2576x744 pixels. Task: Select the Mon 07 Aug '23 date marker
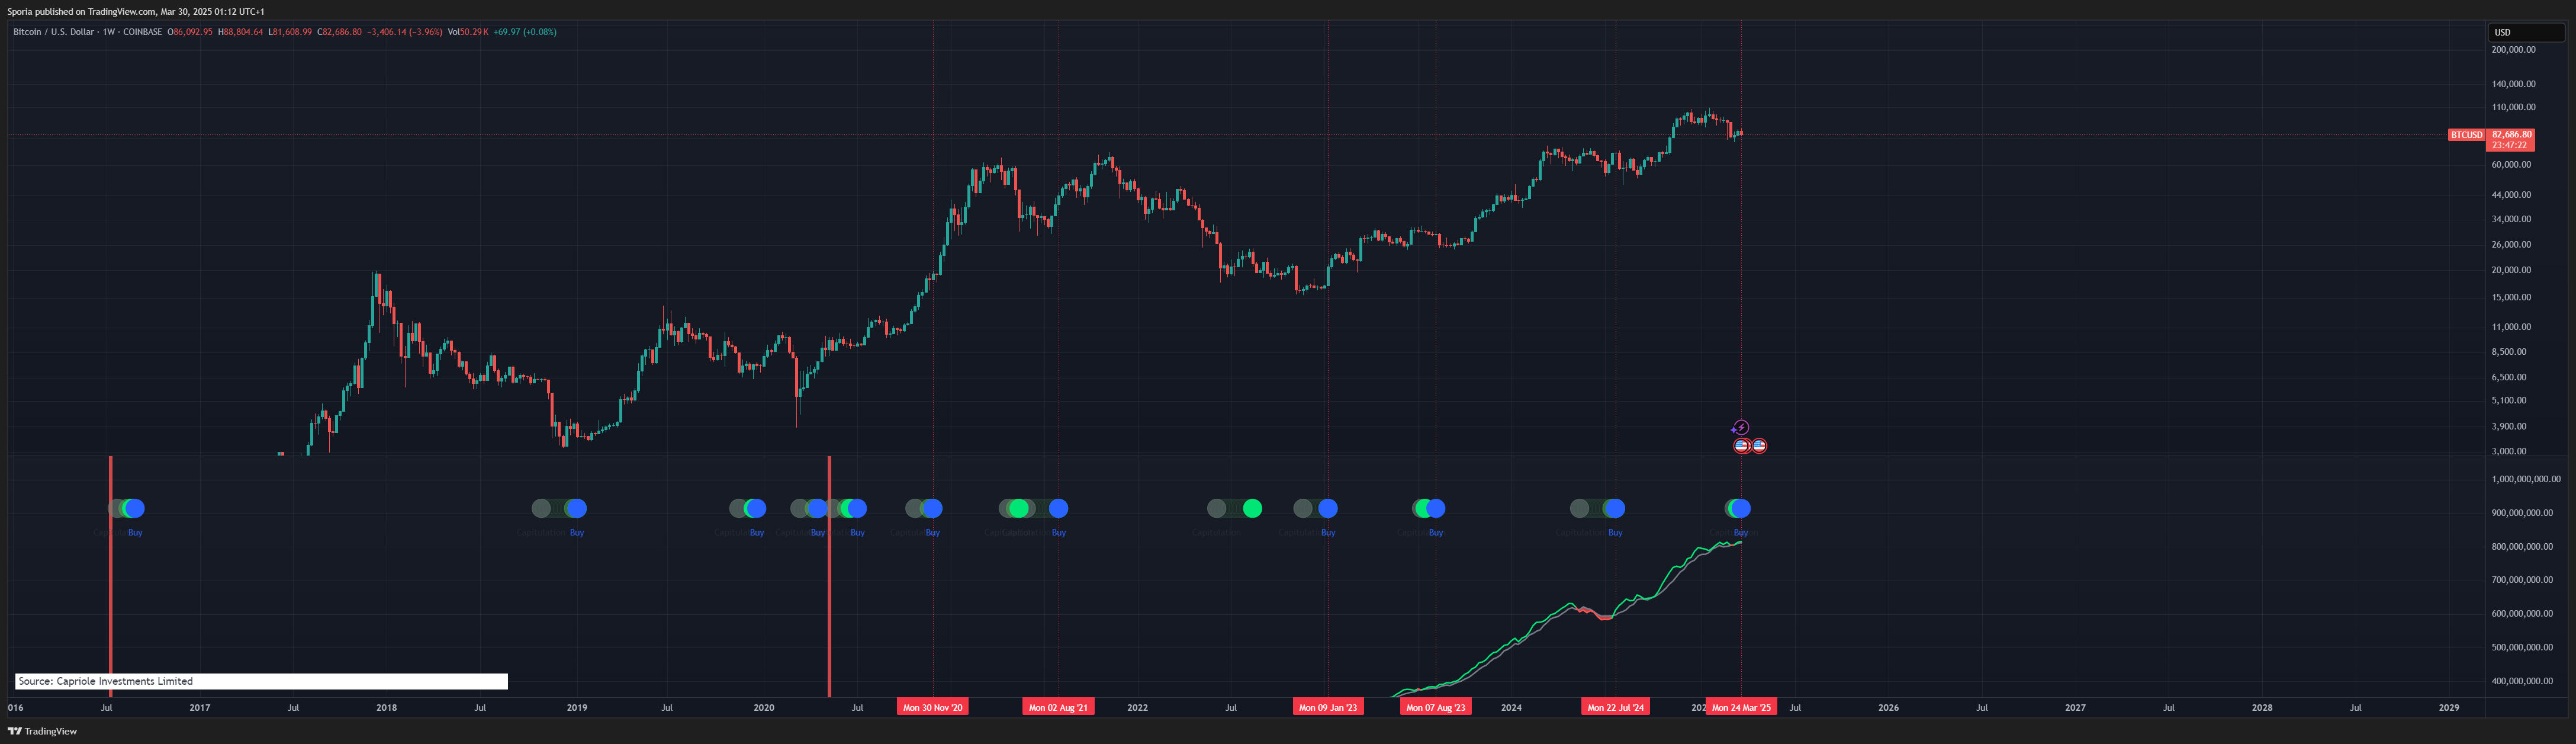[x=1435, y=707]
